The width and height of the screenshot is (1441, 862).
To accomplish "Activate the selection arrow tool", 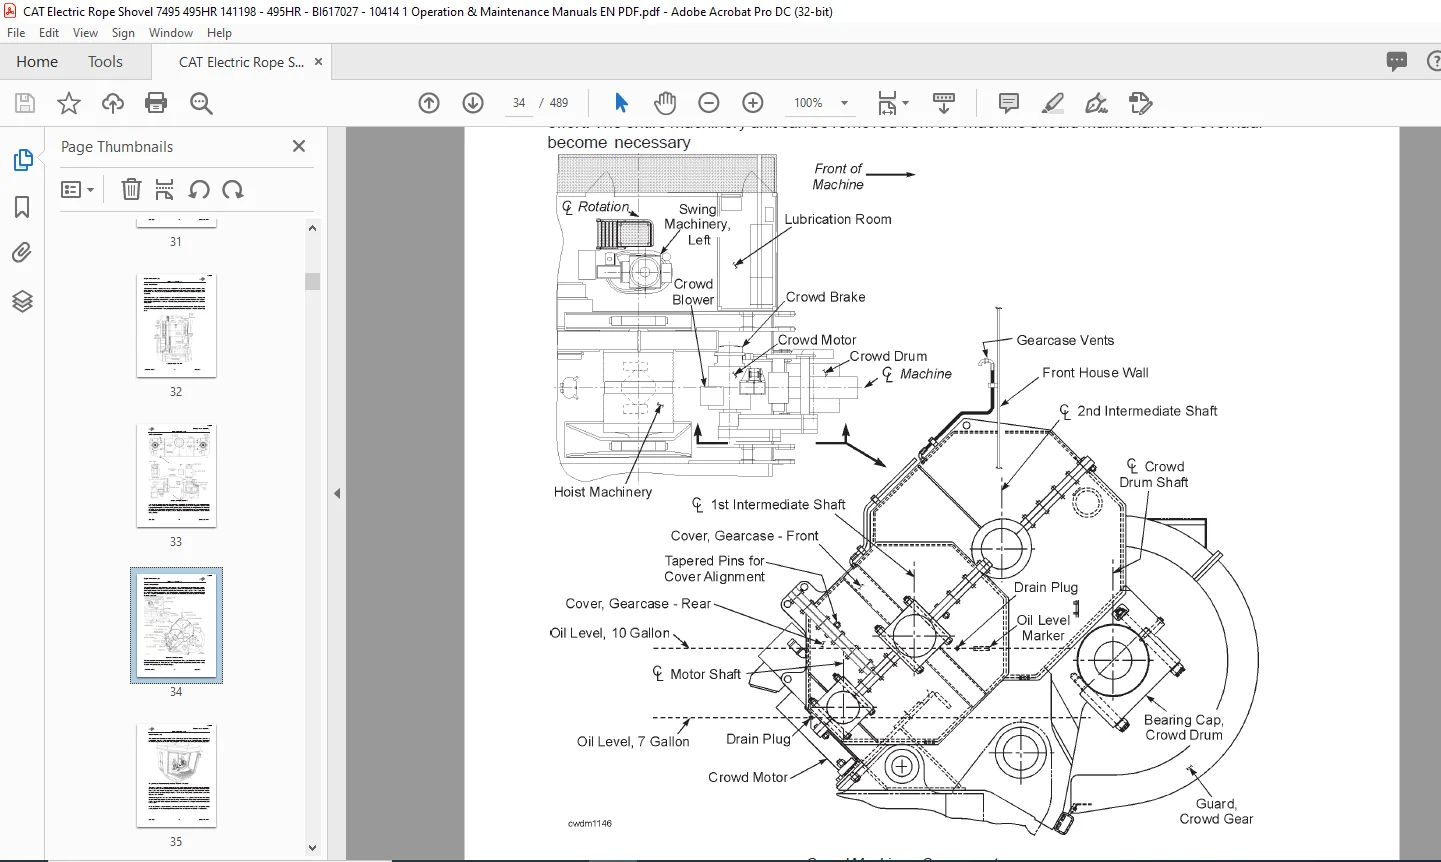I will (x=621, y=103).
